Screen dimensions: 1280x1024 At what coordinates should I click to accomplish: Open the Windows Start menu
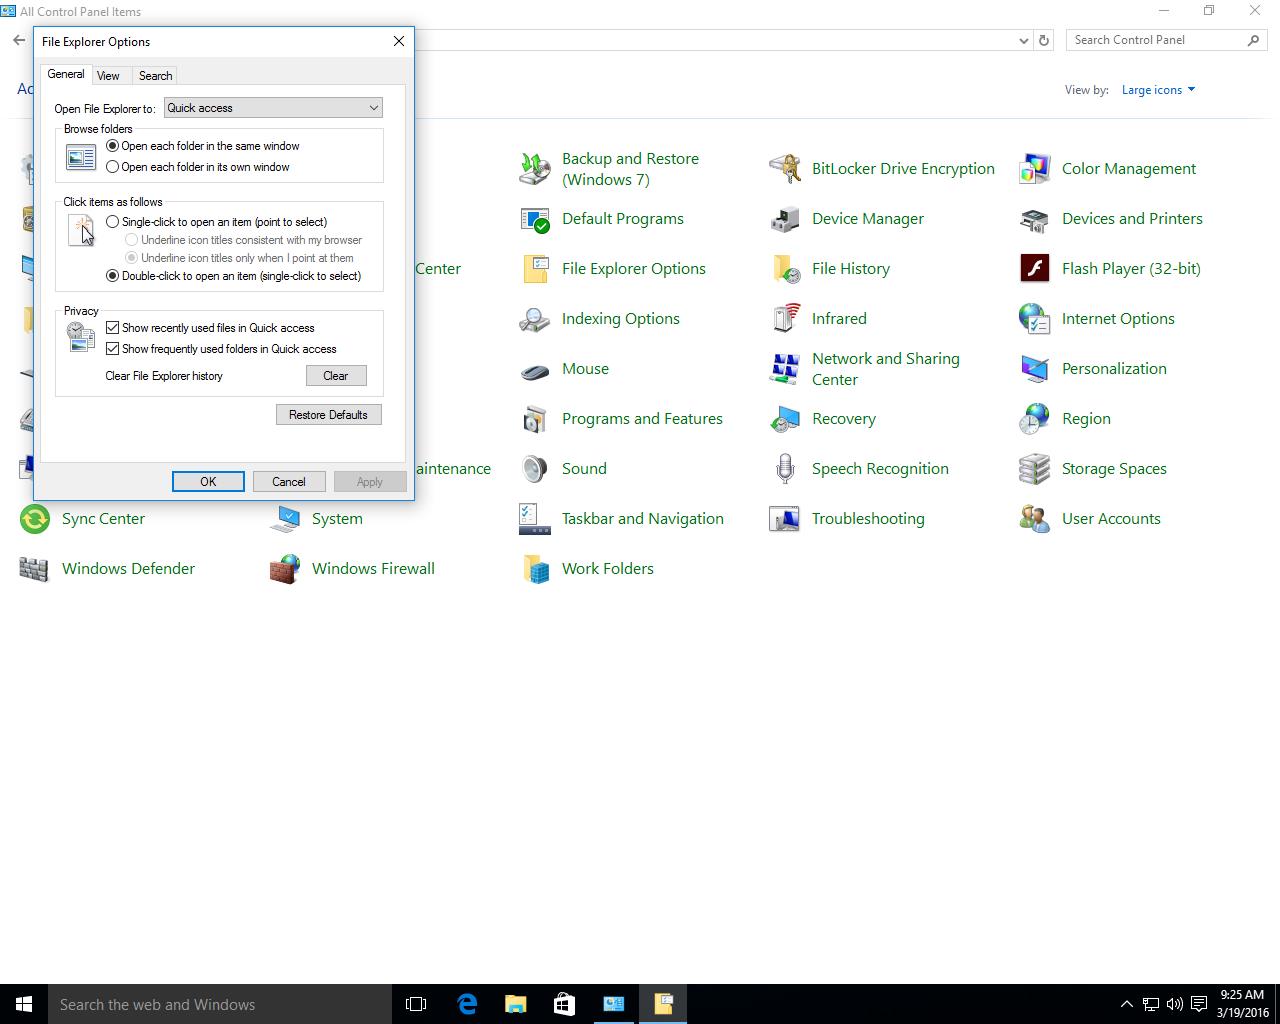click(x=24, y=1004)
